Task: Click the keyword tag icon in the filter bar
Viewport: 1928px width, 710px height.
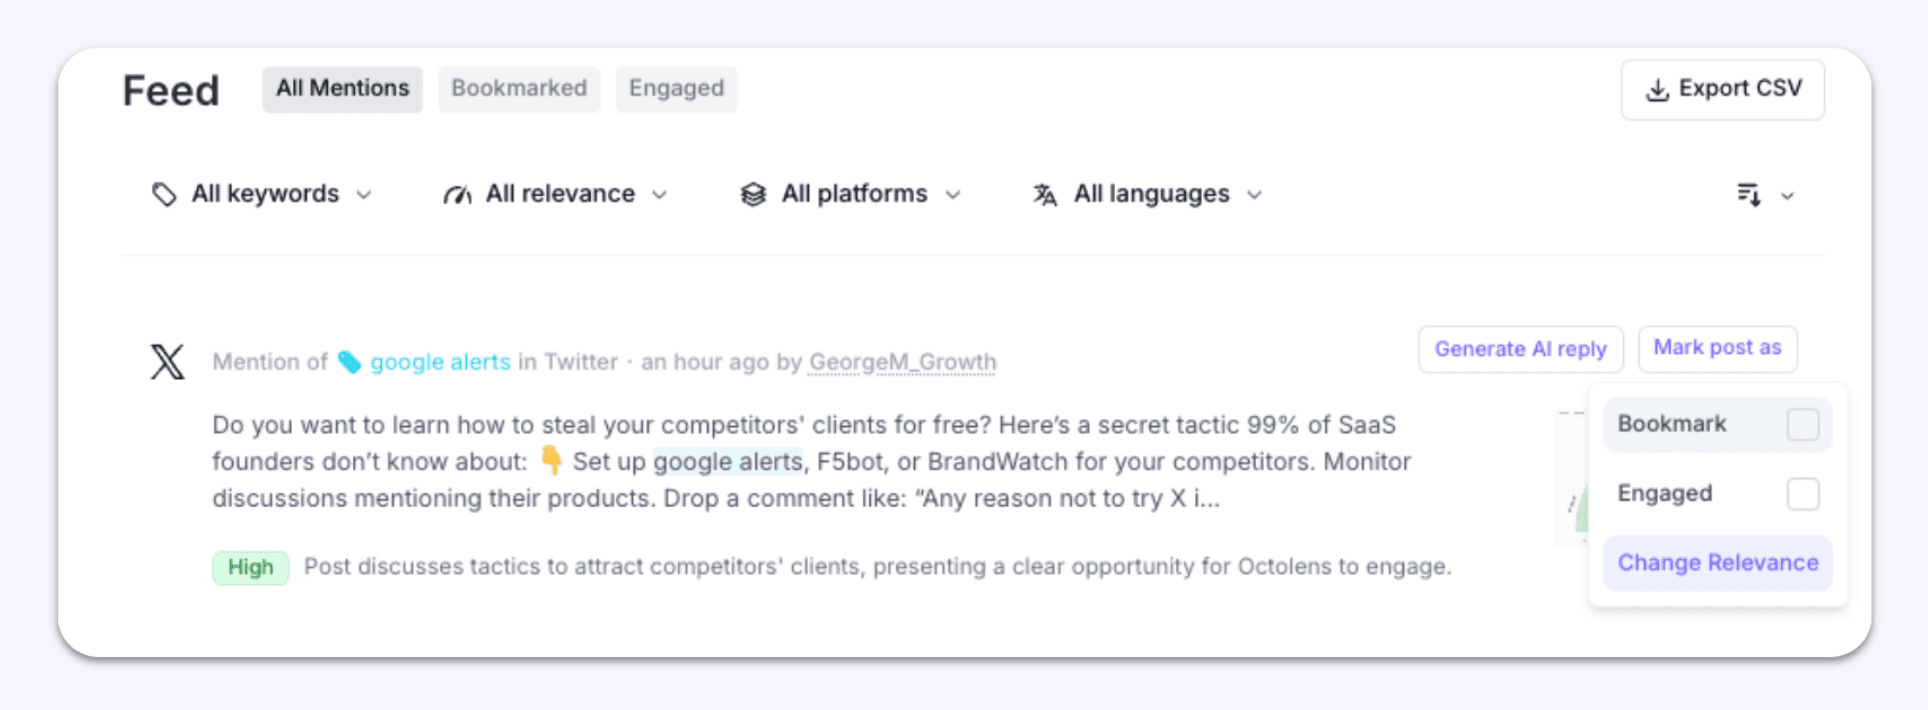Action: click(x=165, y=194)
